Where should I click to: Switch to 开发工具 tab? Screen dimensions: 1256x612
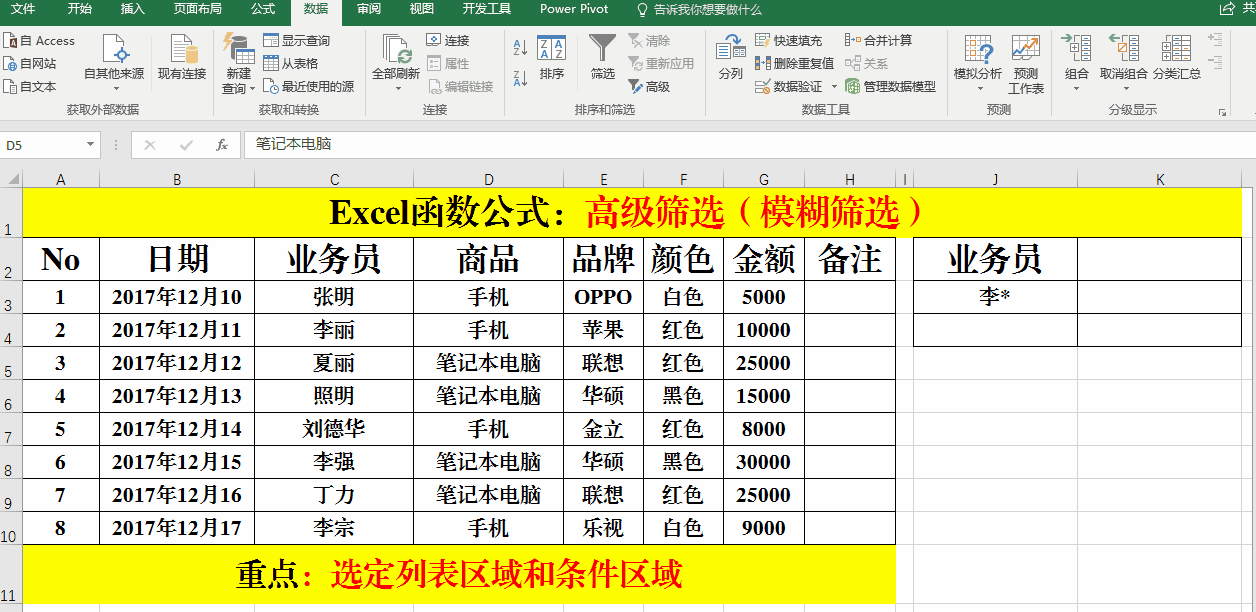(487, 9)
